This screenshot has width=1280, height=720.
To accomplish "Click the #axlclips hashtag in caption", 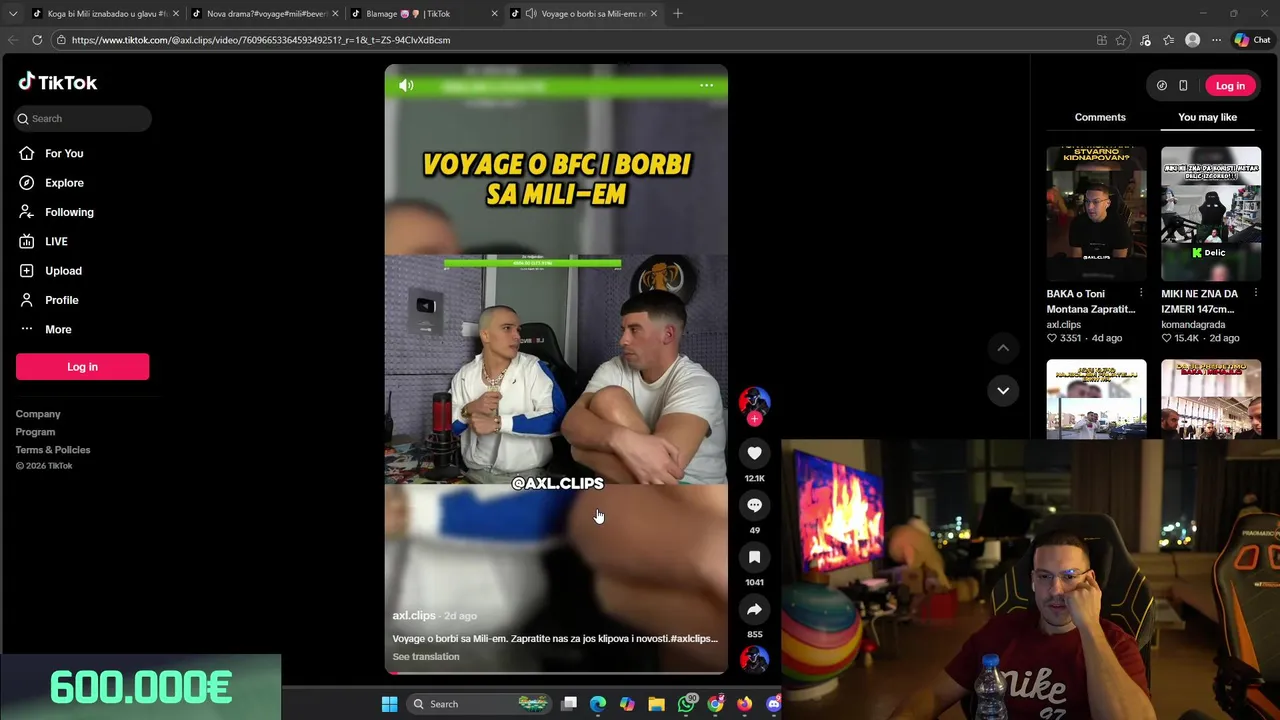I will tap(694, 638).
